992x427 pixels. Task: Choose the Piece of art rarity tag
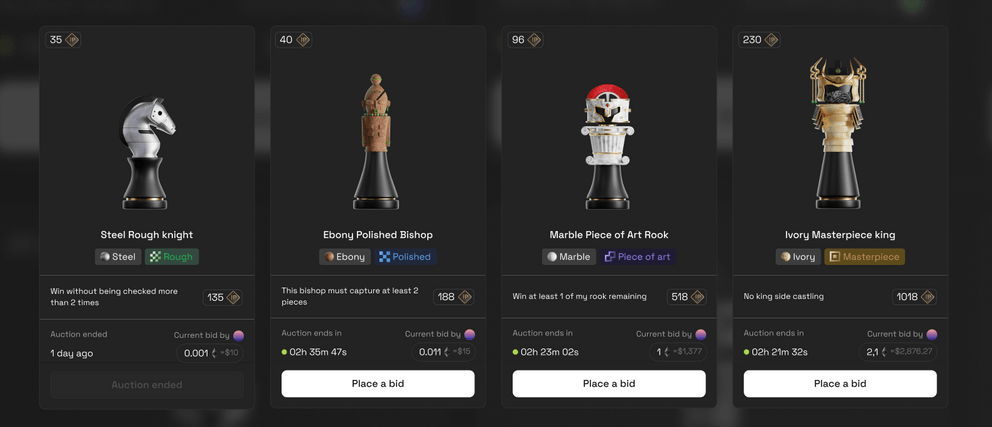tap(637, 257)
